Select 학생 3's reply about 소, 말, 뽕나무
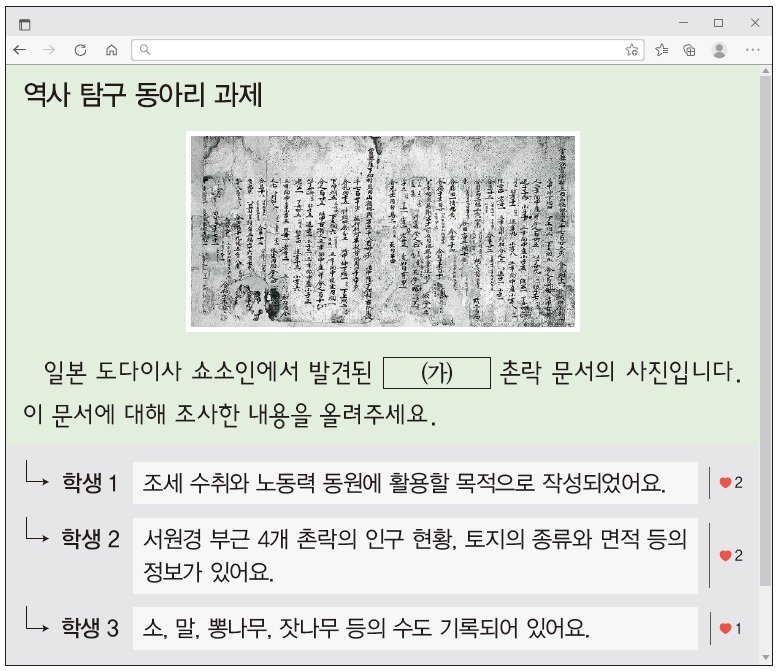The image size is (777, 671). point(415,628)
